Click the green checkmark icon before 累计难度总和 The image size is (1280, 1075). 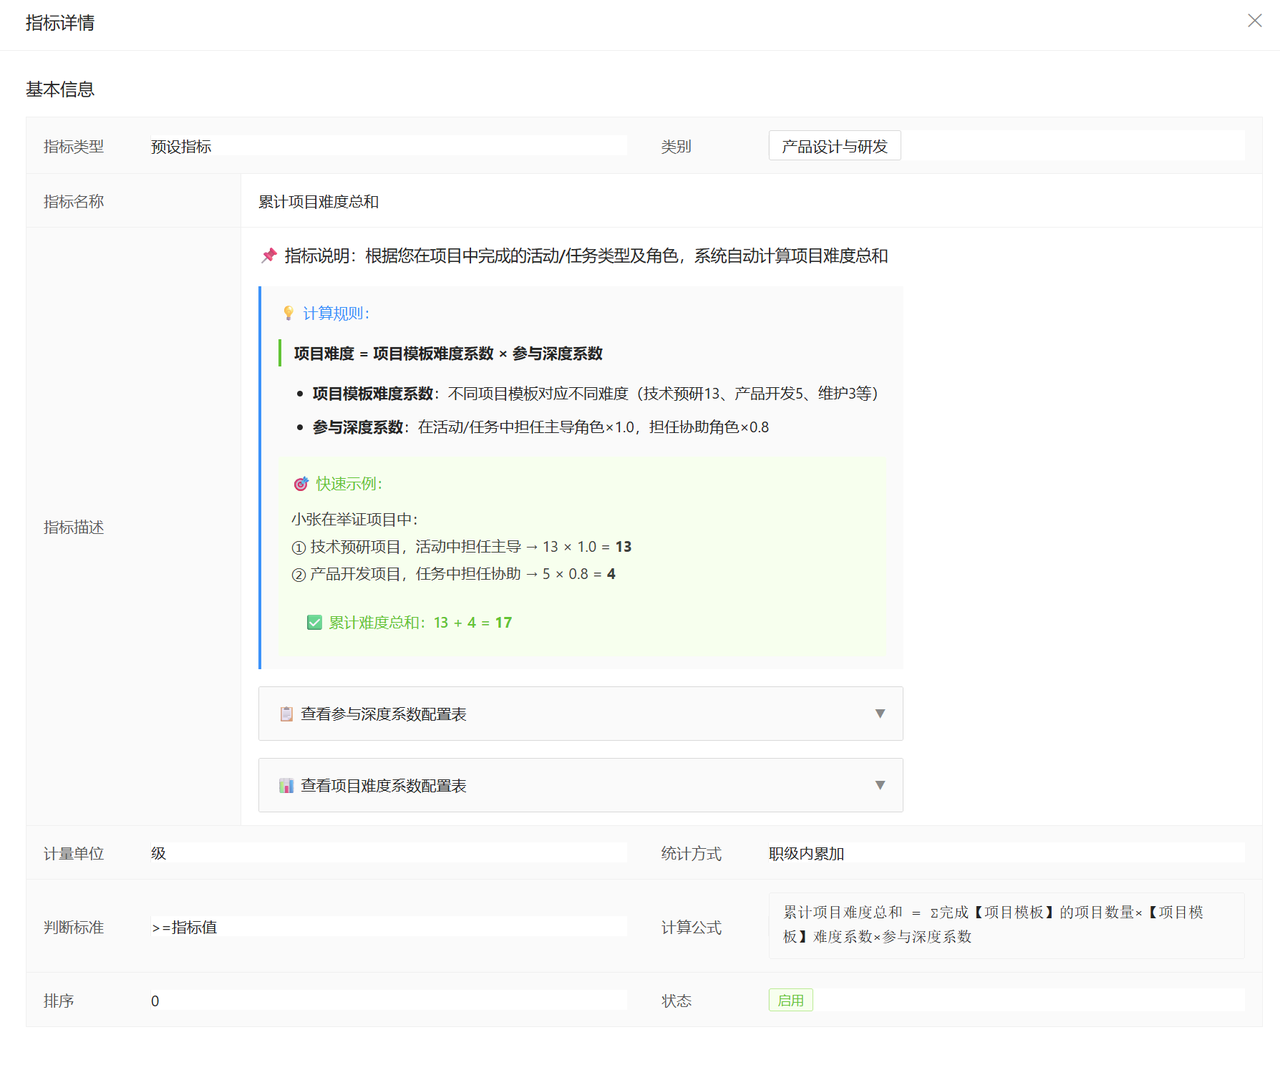(x=314, y=622)
